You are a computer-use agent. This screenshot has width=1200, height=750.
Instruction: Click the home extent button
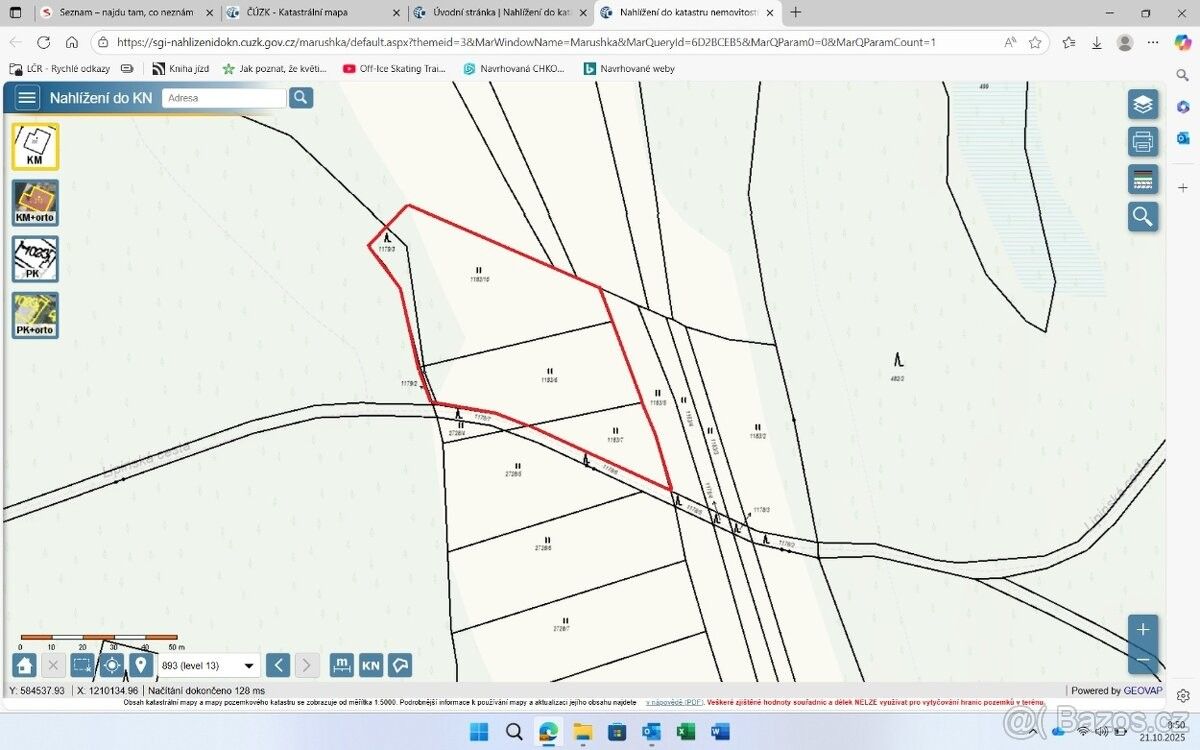25,665
